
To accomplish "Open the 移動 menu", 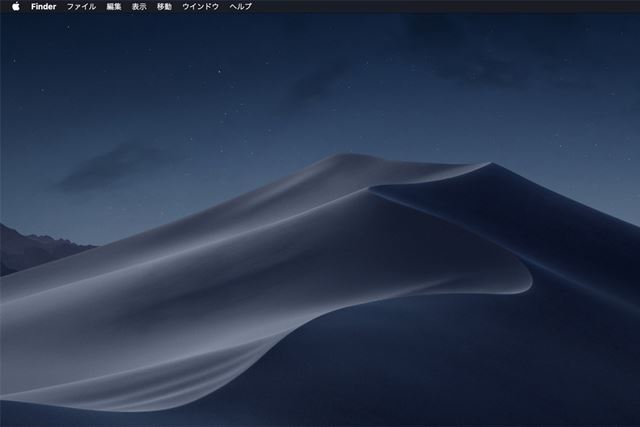I will pos(164,7).
